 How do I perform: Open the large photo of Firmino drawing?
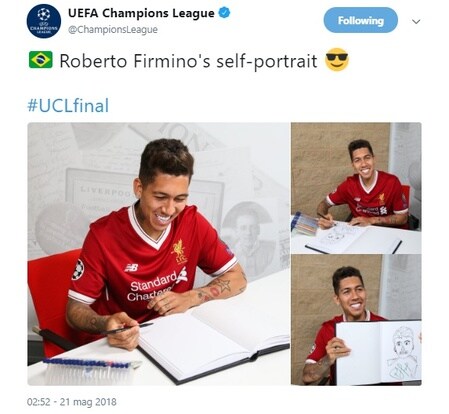158,254
